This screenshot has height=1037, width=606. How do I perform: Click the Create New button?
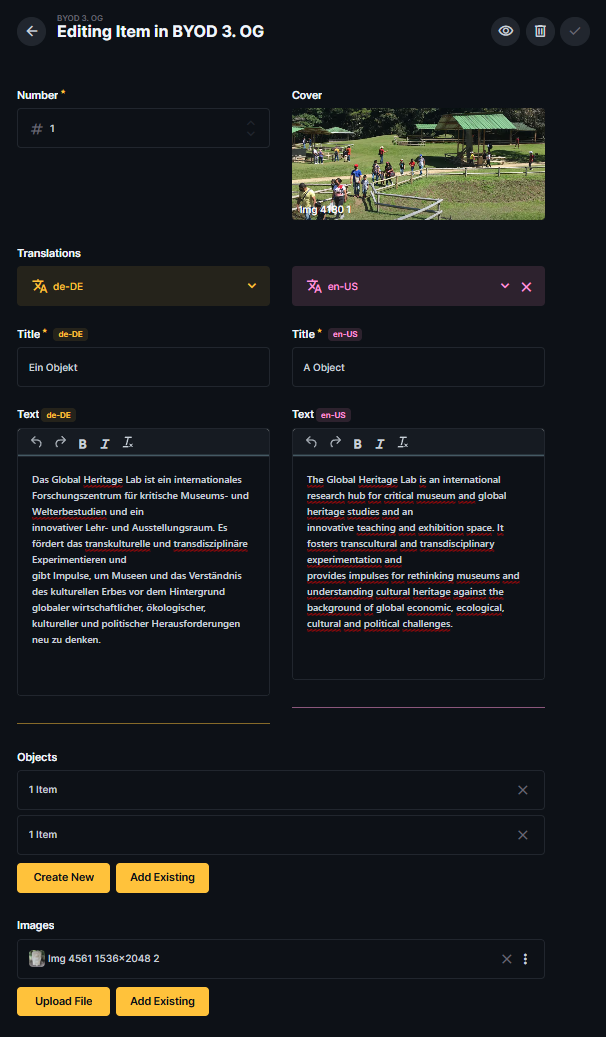(64, 878)
